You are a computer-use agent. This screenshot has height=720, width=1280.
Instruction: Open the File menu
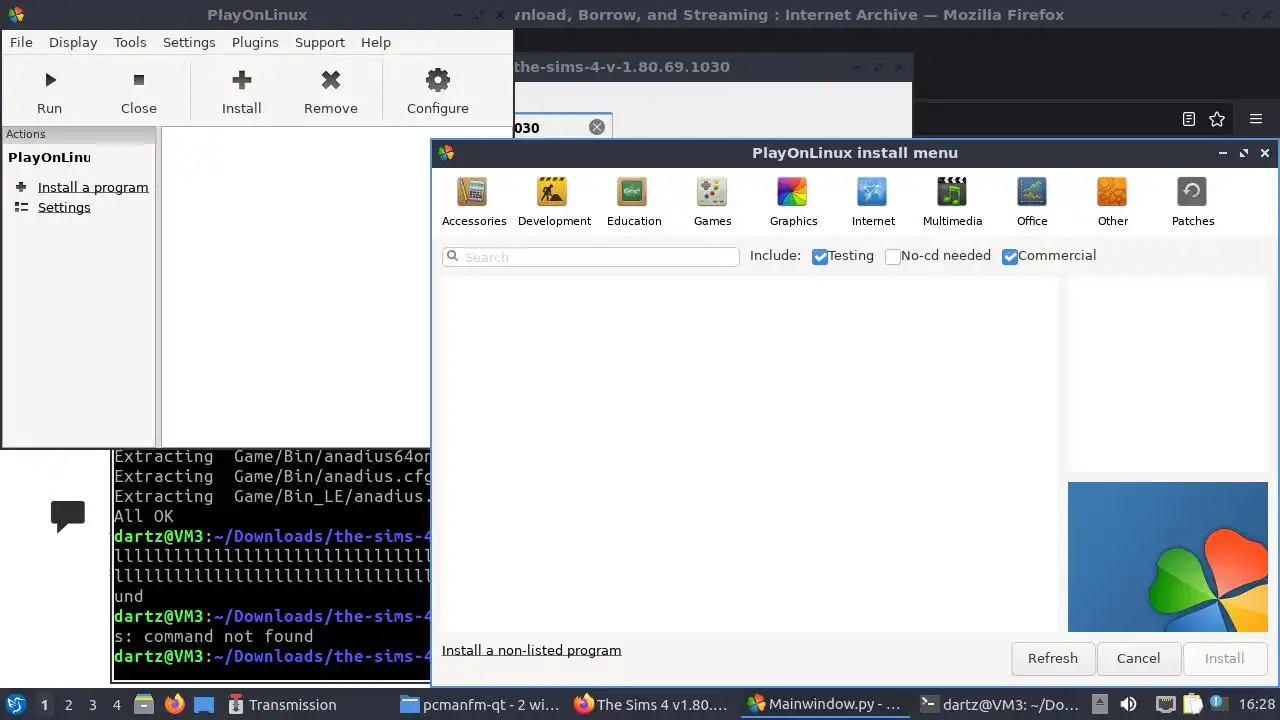point(21,42)
